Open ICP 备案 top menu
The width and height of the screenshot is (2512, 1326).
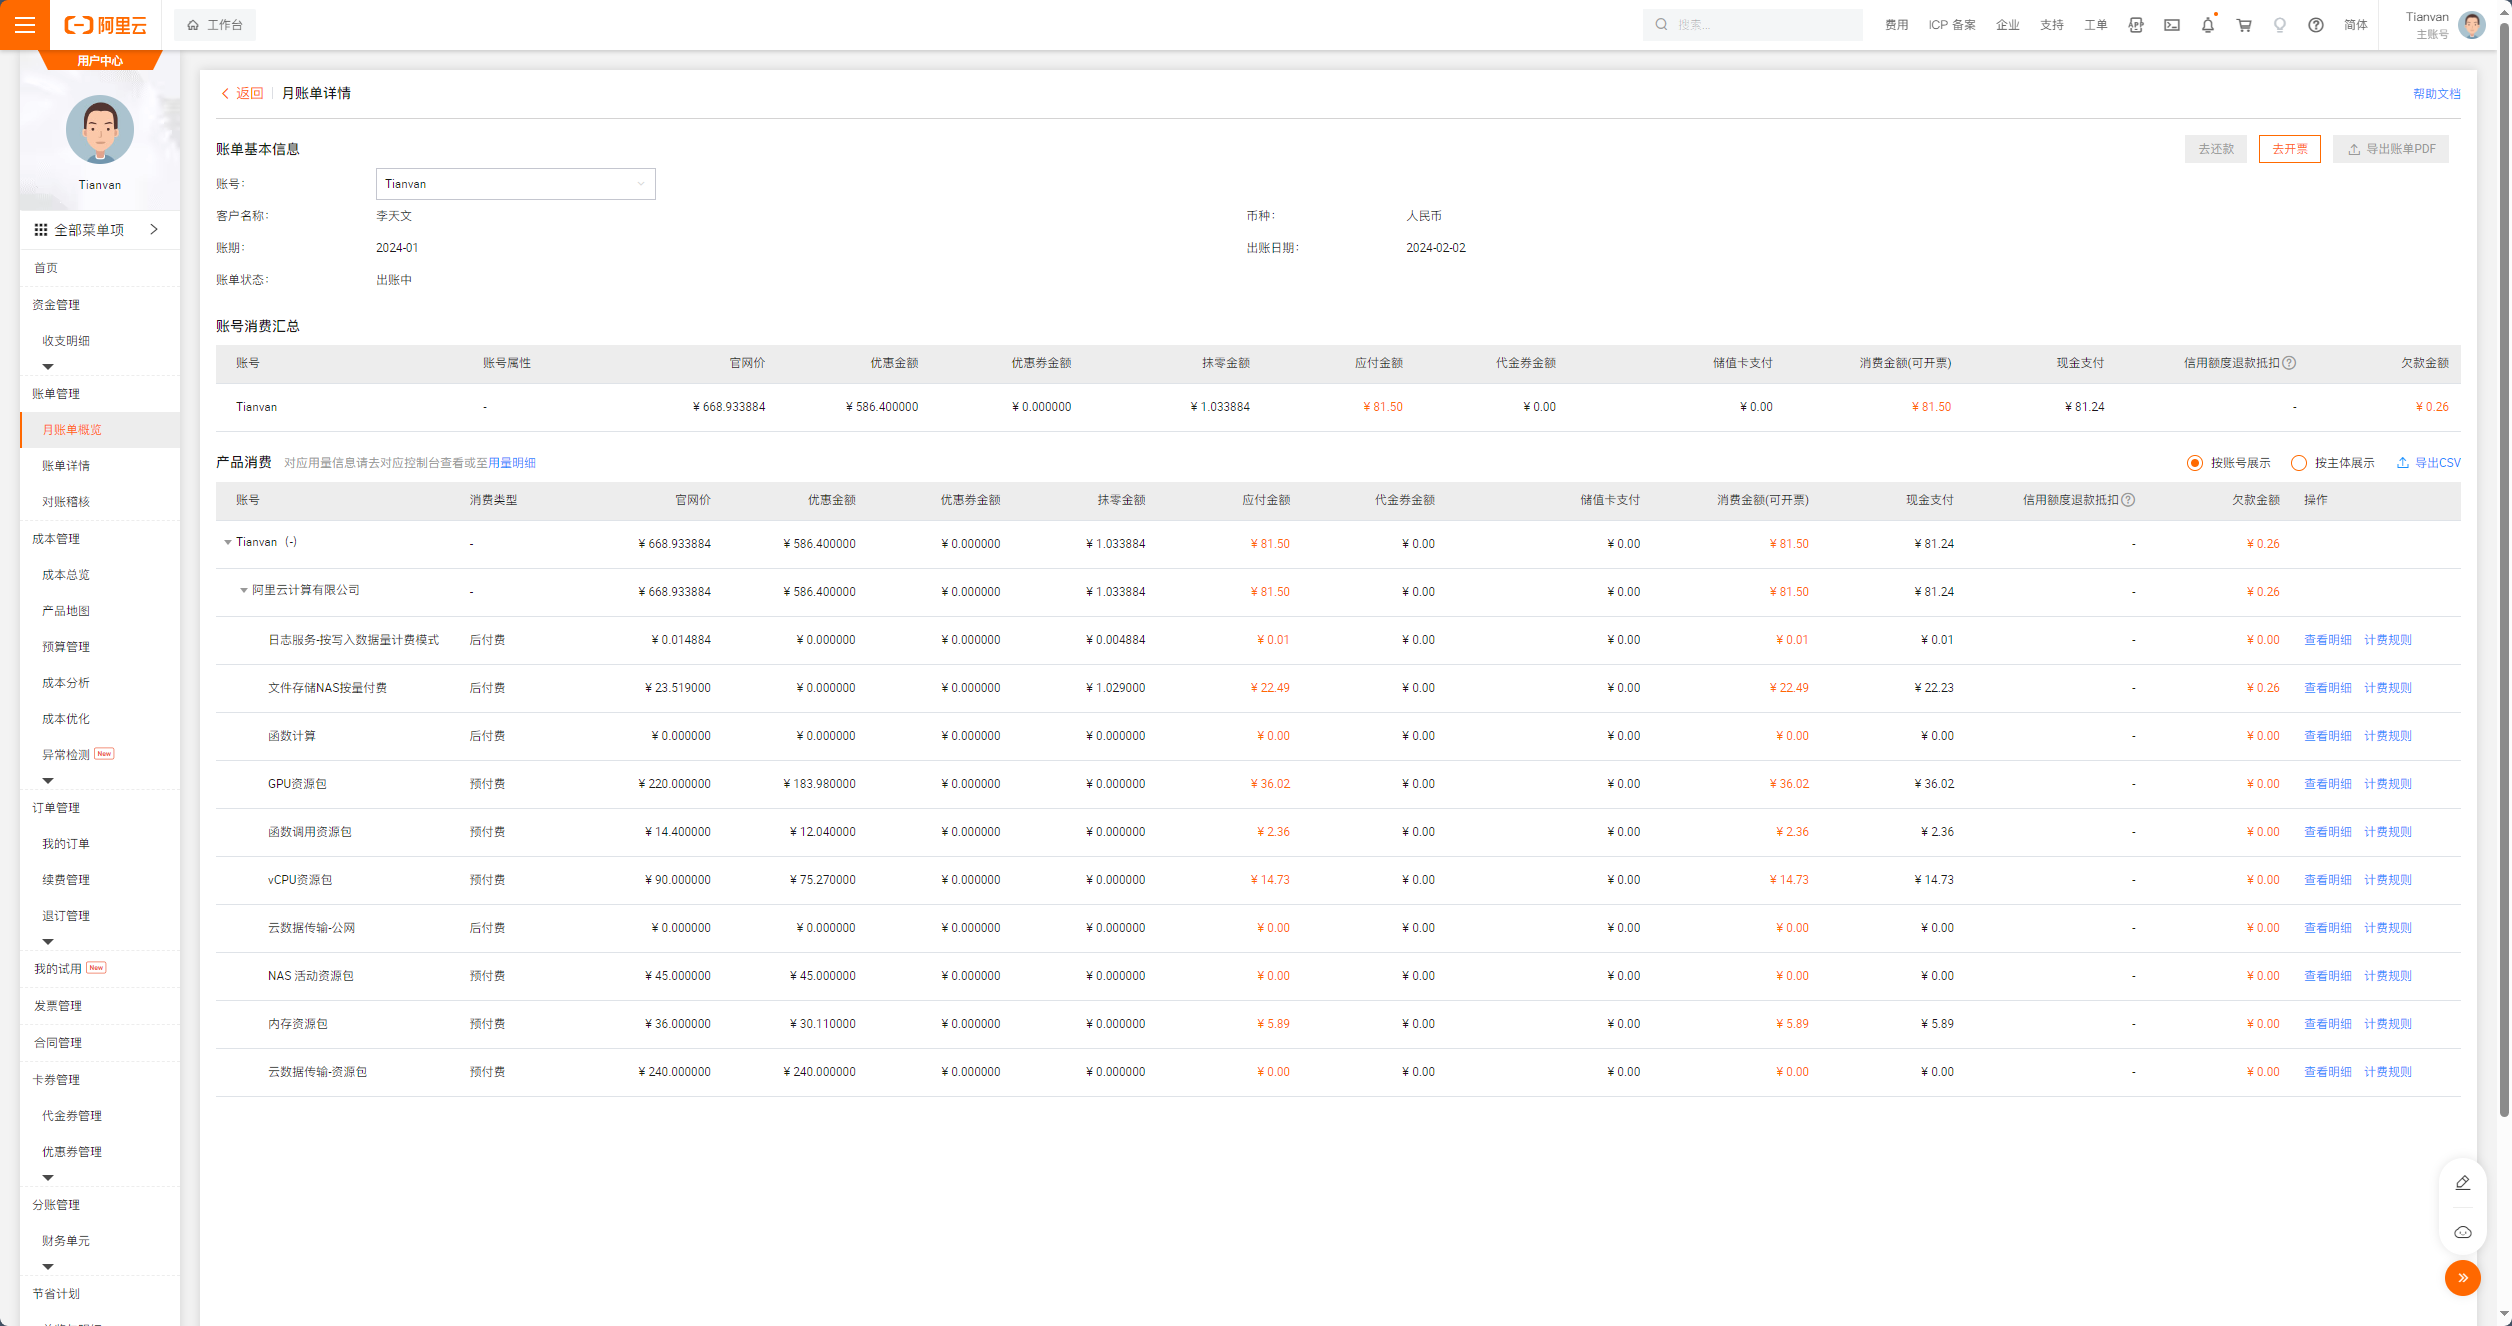coord(1952,25)
